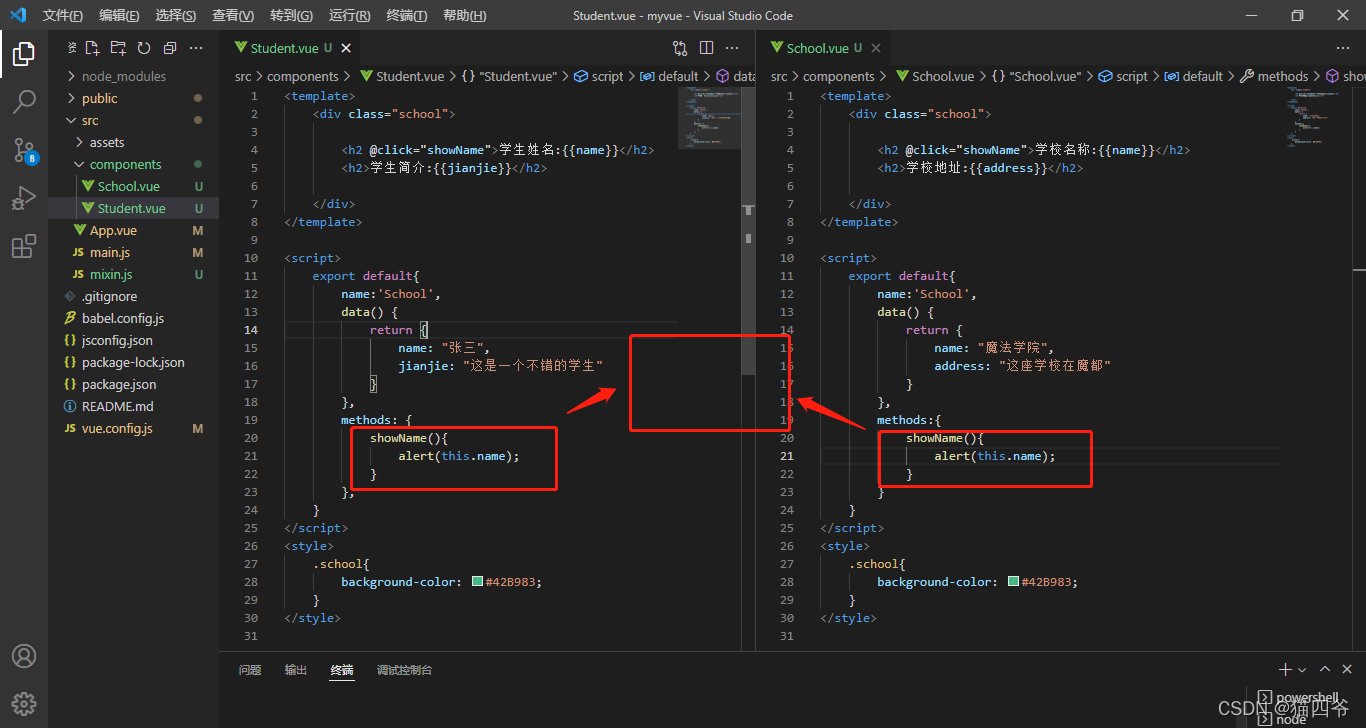Open the Manage gear icon
This screenshot has width=1366, height=728.
(24, 703)
